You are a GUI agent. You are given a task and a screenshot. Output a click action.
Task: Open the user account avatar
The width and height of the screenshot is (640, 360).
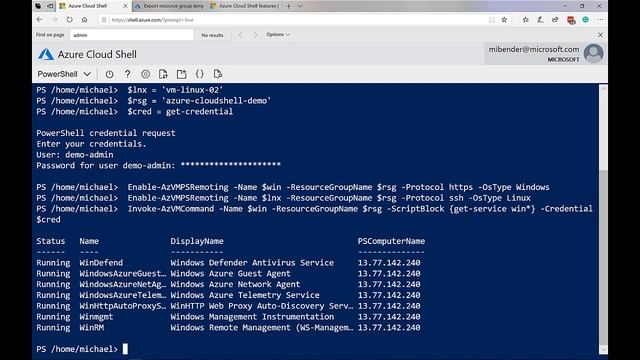(x=593, y=53)
